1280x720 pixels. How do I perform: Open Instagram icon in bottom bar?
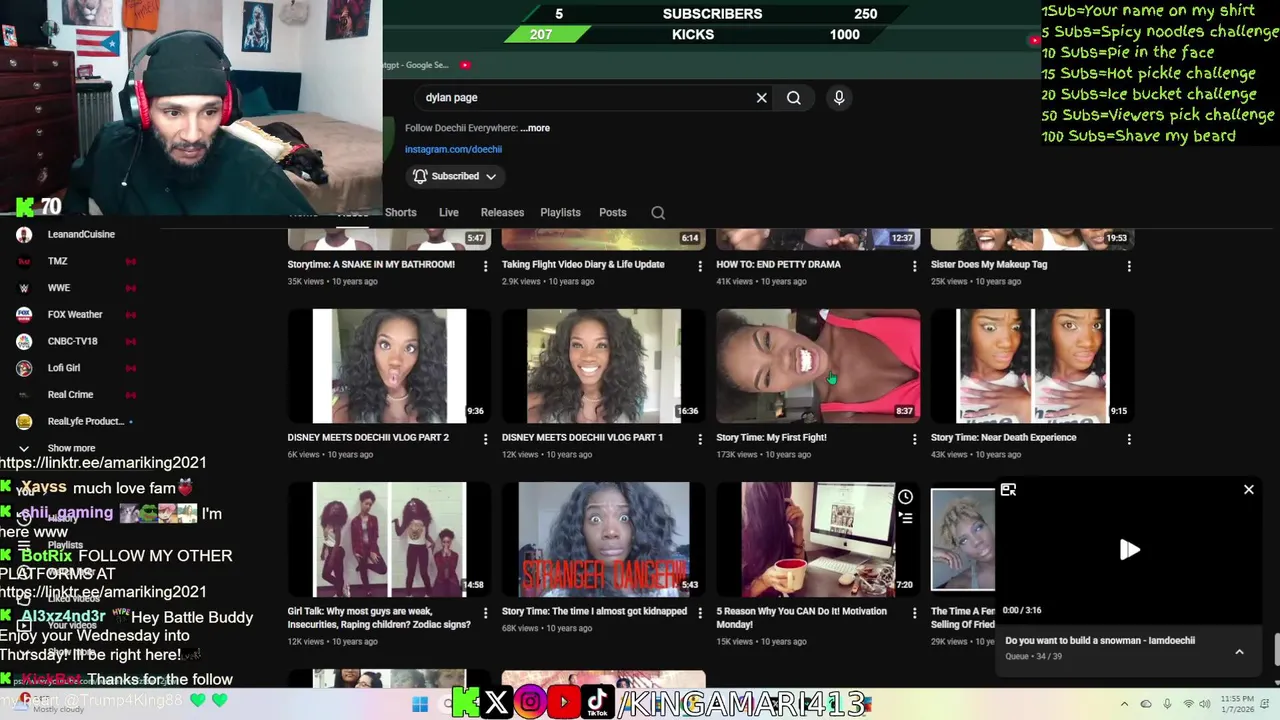tap(530, 703)
